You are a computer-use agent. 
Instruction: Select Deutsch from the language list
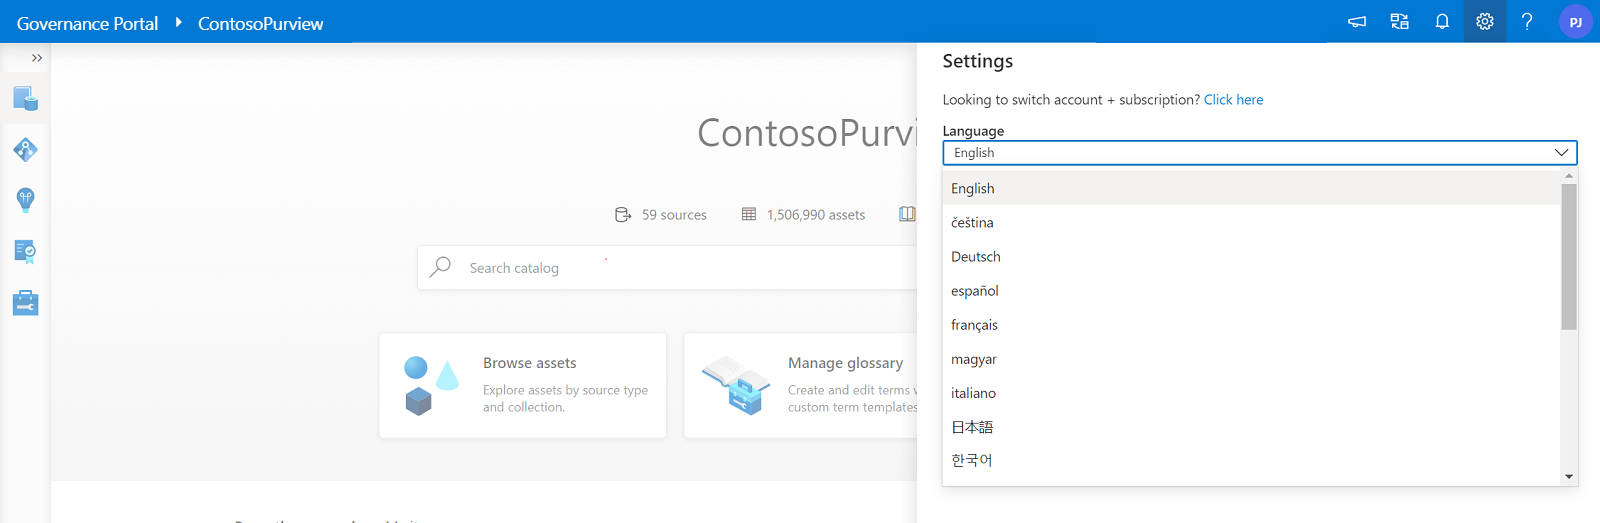1251,256
